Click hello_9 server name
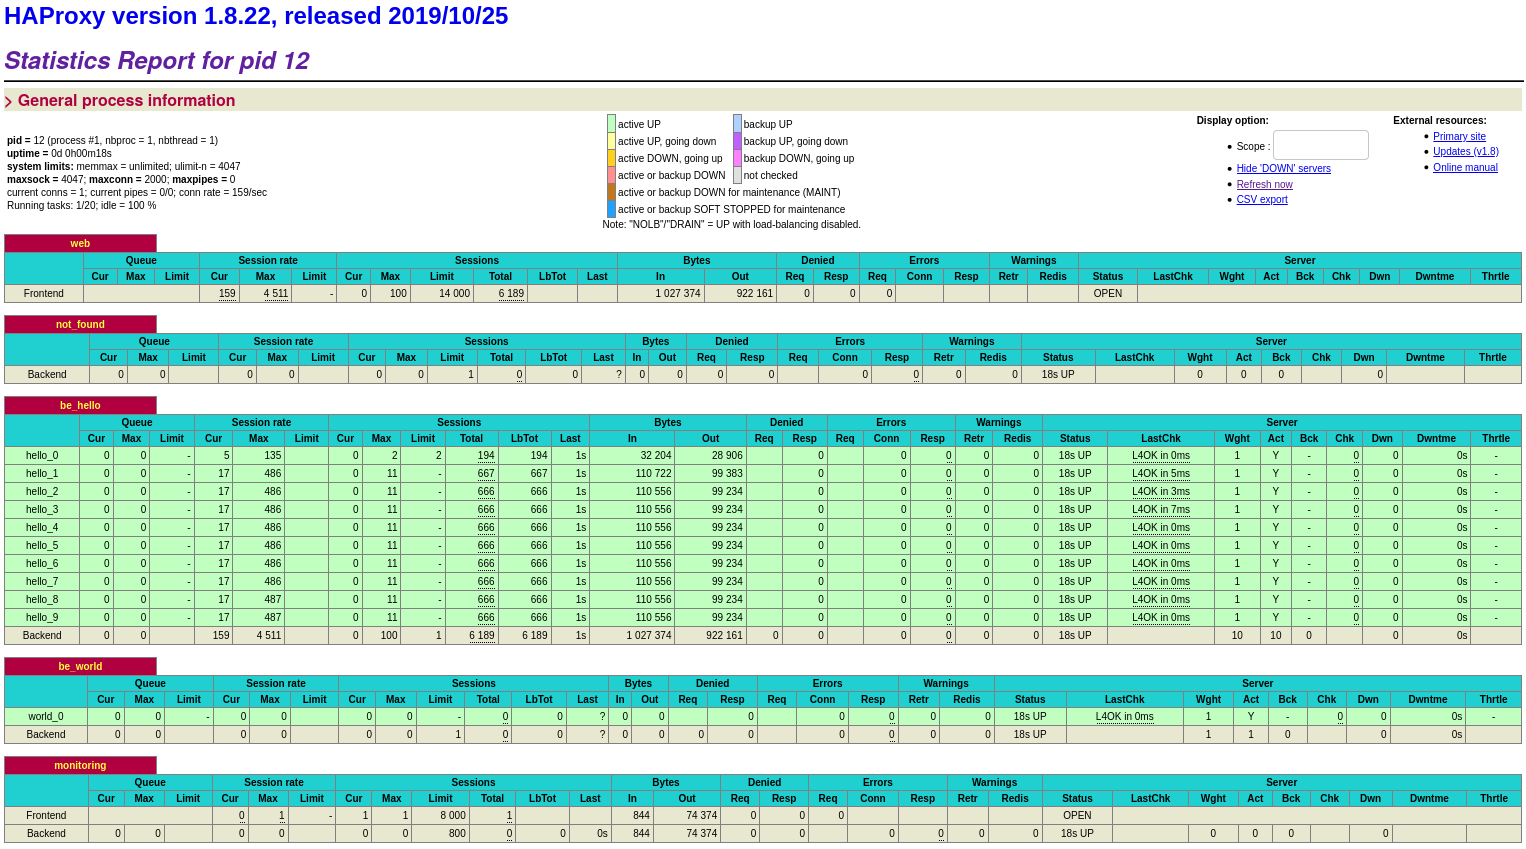Viewport: 1526px width, 849px height. coord(42,617)
